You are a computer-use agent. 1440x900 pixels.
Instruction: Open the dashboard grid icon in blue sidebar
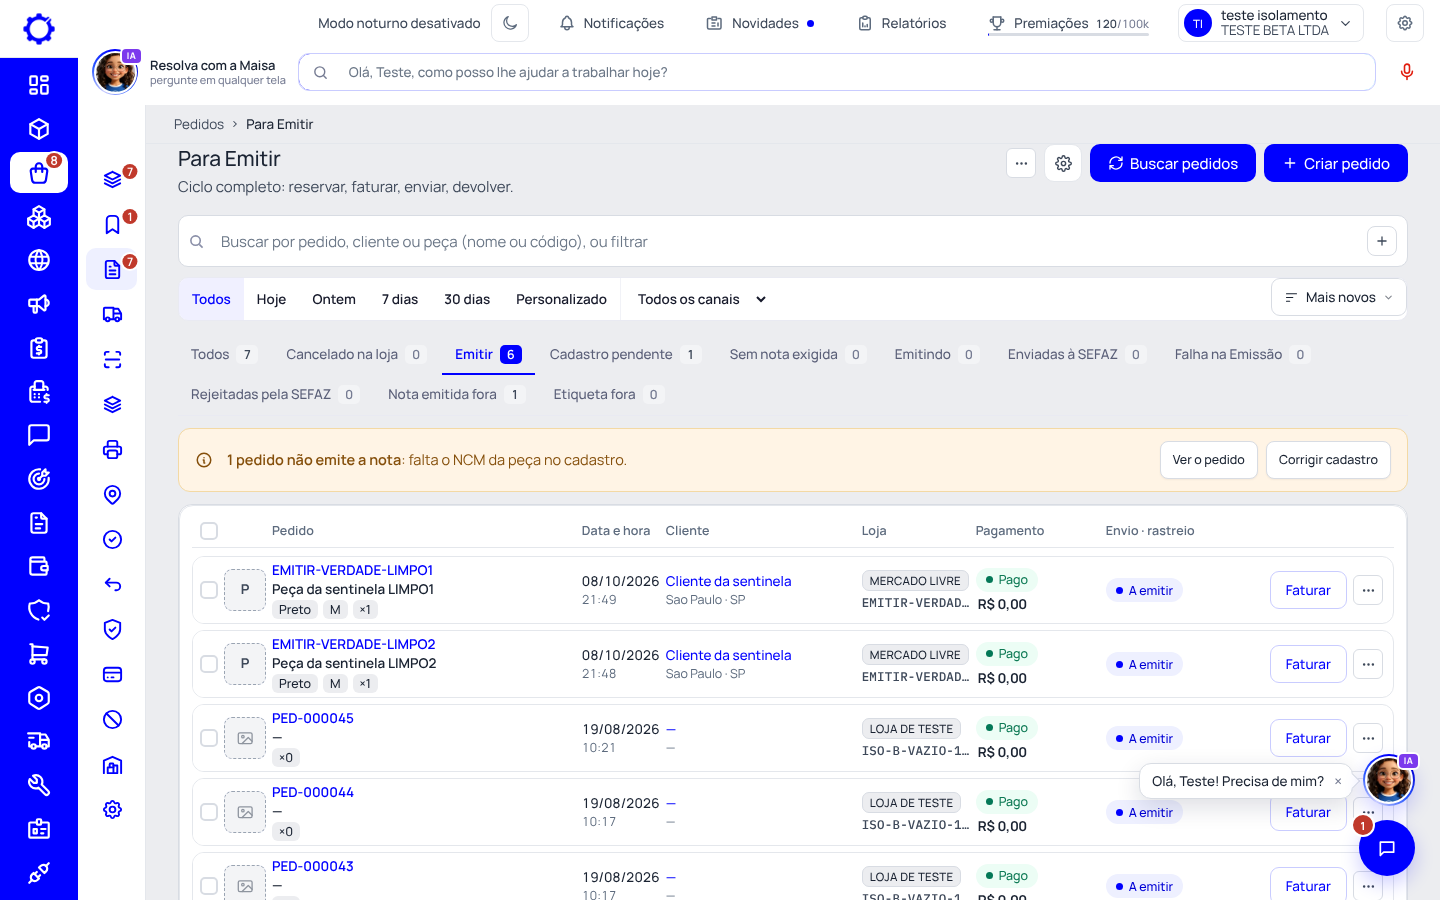click(39, 85)
